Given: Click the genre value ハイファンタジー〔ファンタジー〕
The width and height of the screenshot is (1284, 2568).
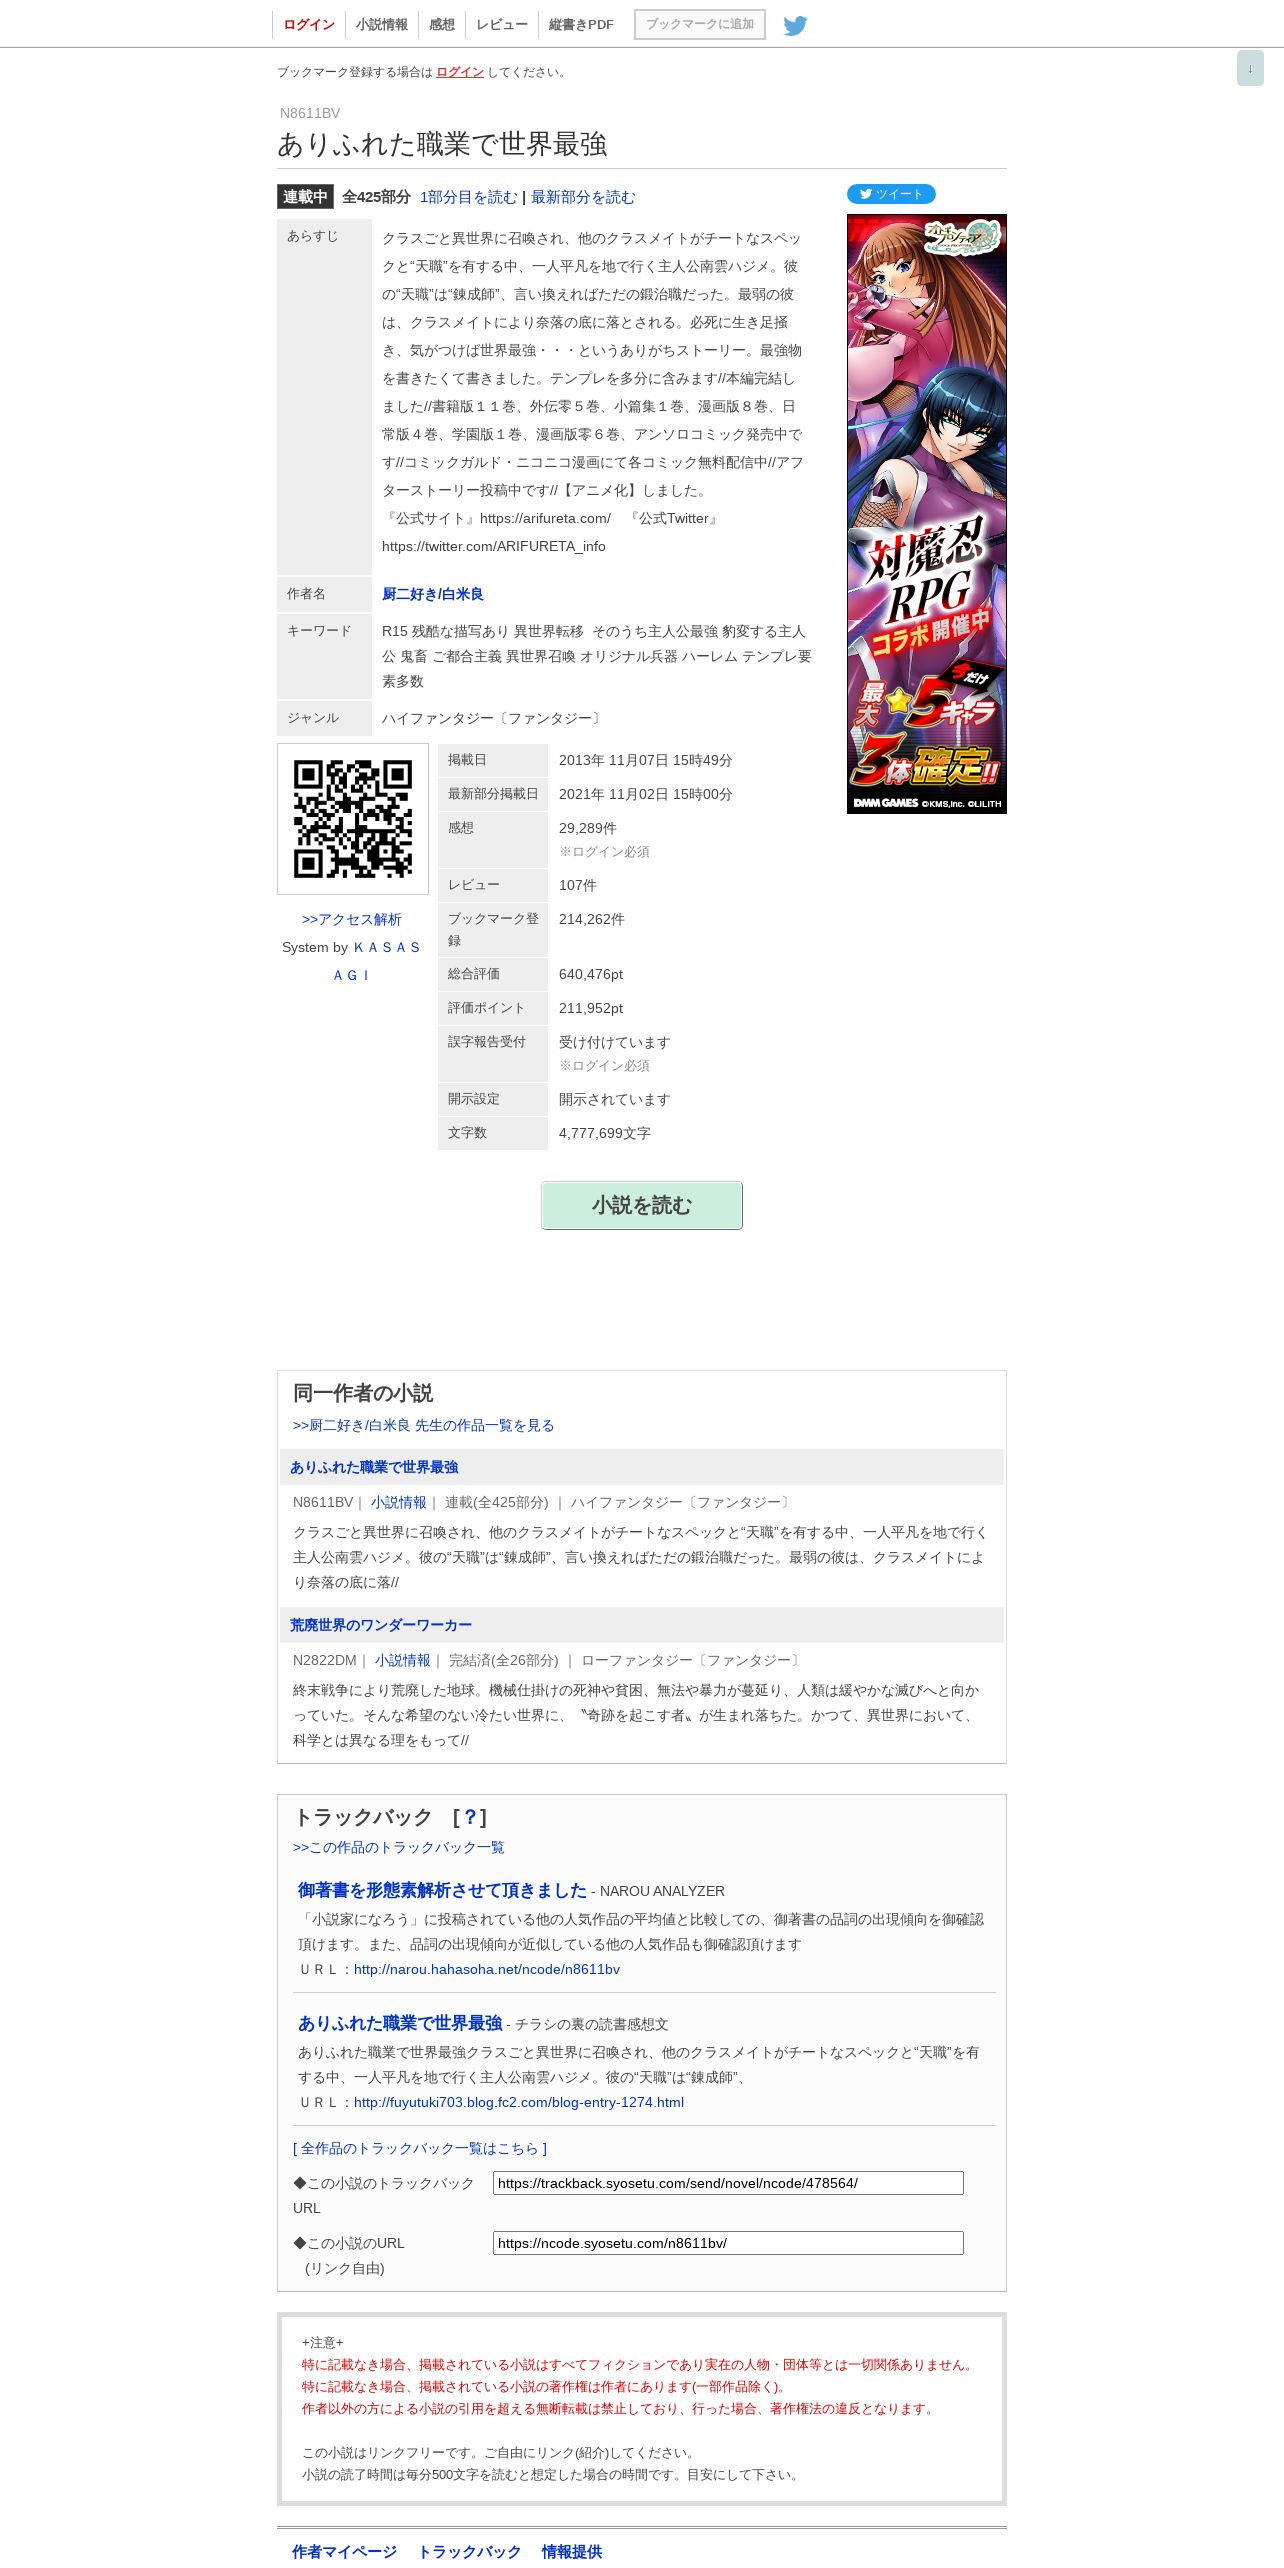Looking at the screenshot, I should [494, 718].
